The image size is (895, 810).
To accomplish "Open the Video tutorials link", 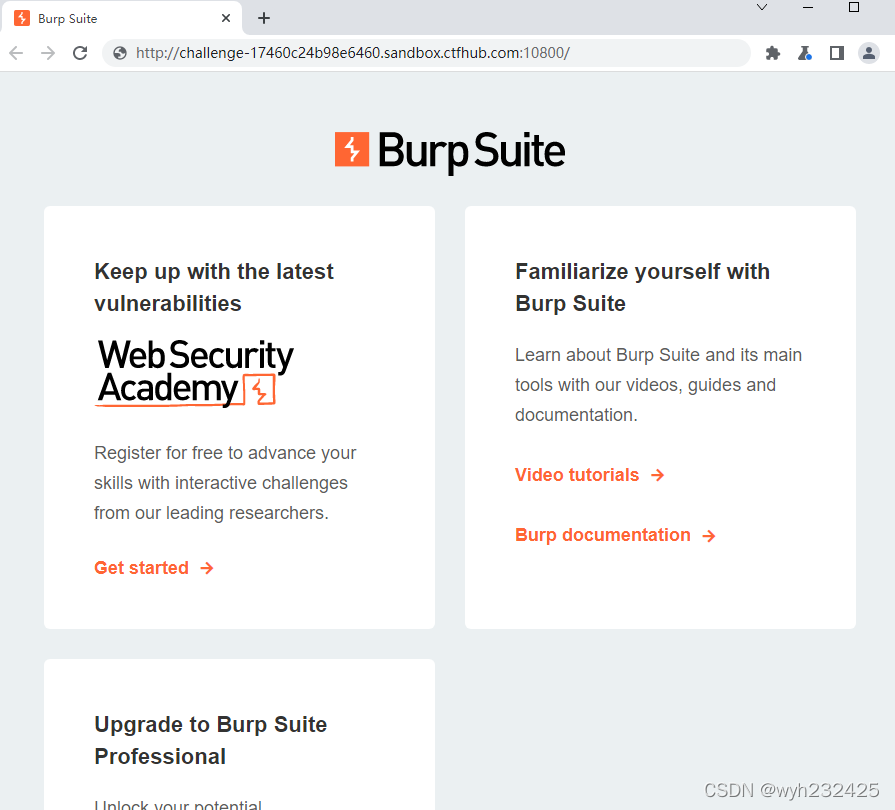I will coord(590,475).
